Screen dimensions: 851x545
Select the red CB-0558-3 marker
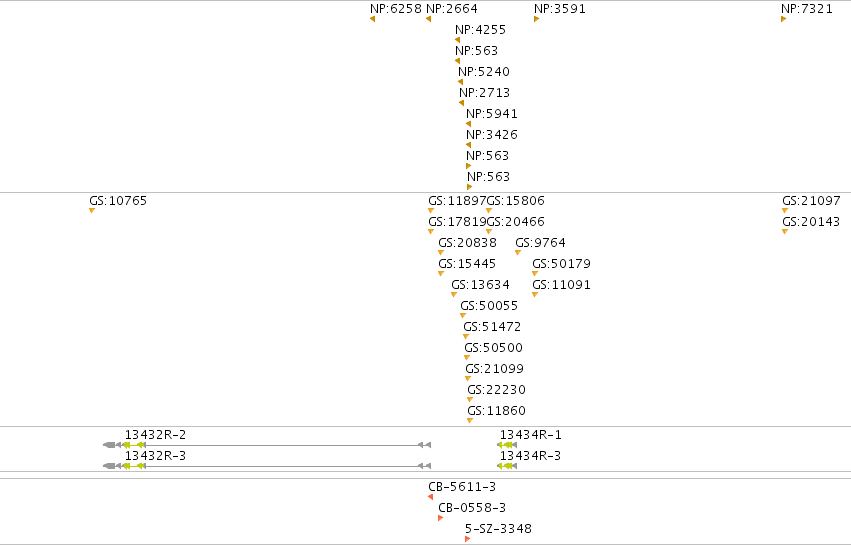coord(440,518)
